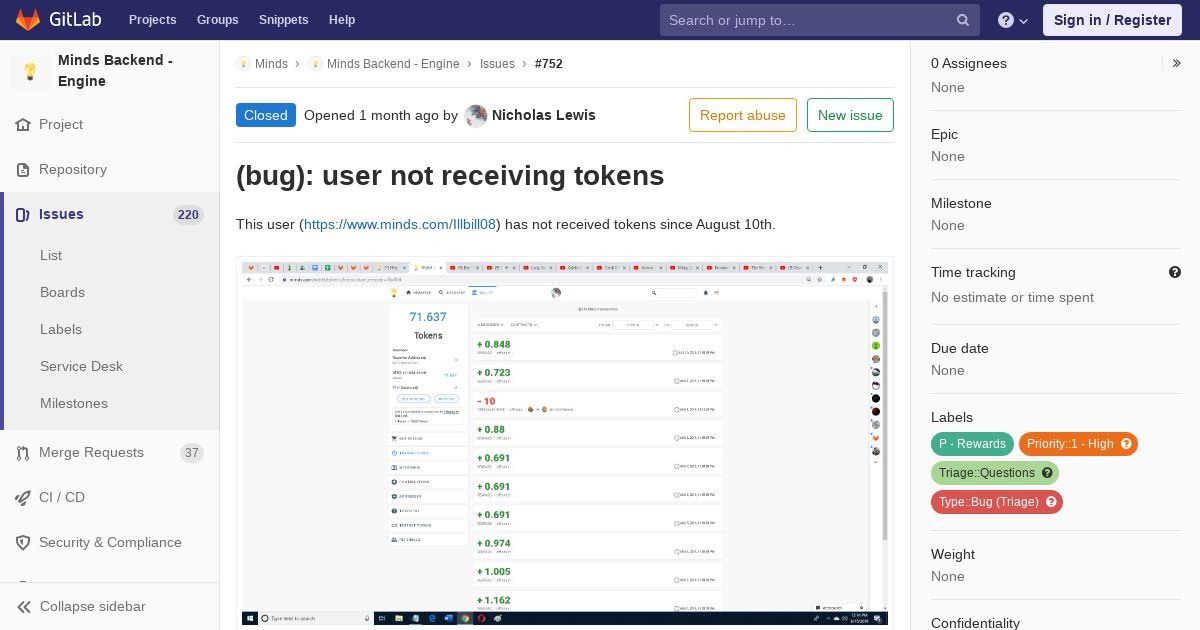
Task: Click the Closed status badge
Action: pyautogui.click(x=266, y=115)
